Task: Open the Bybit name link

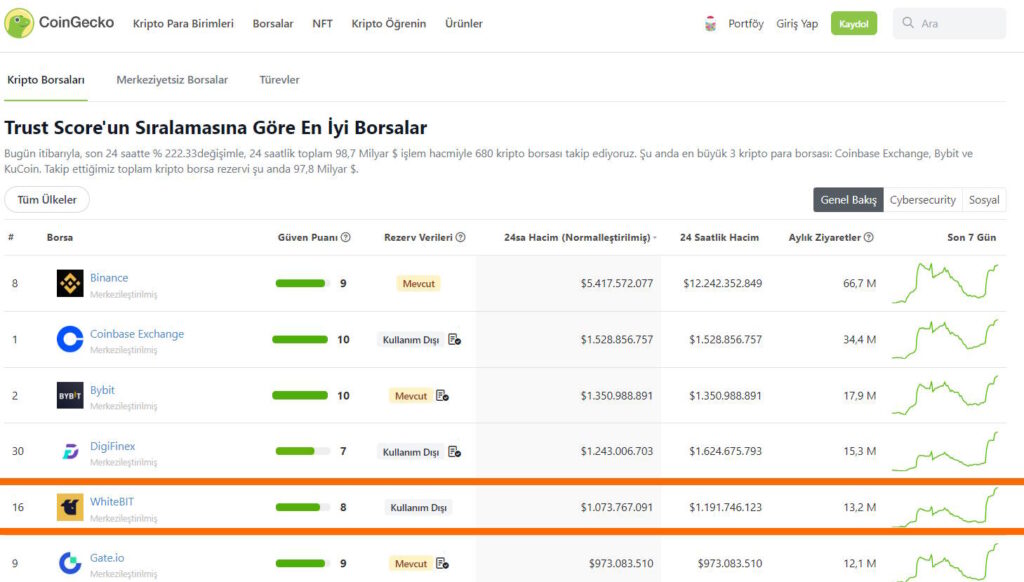Action: (x=103, y=390)
